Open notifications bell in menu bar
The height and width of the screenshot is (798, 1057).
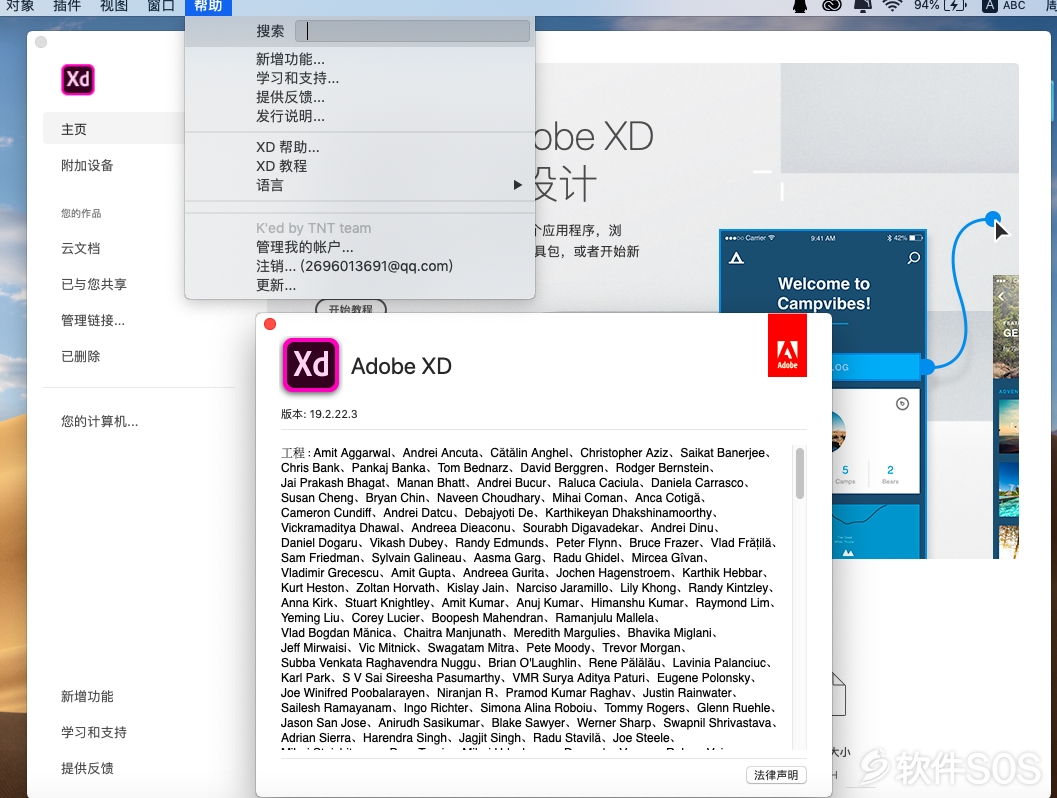pos(862,6)
